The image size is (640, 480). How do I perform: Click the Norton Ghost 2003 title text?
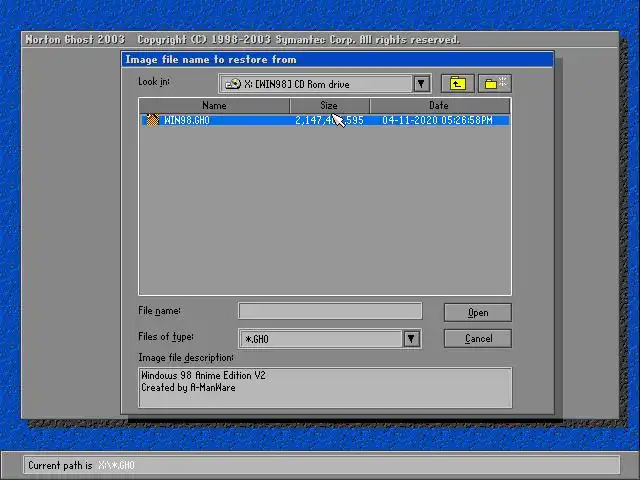pos(75,40)
